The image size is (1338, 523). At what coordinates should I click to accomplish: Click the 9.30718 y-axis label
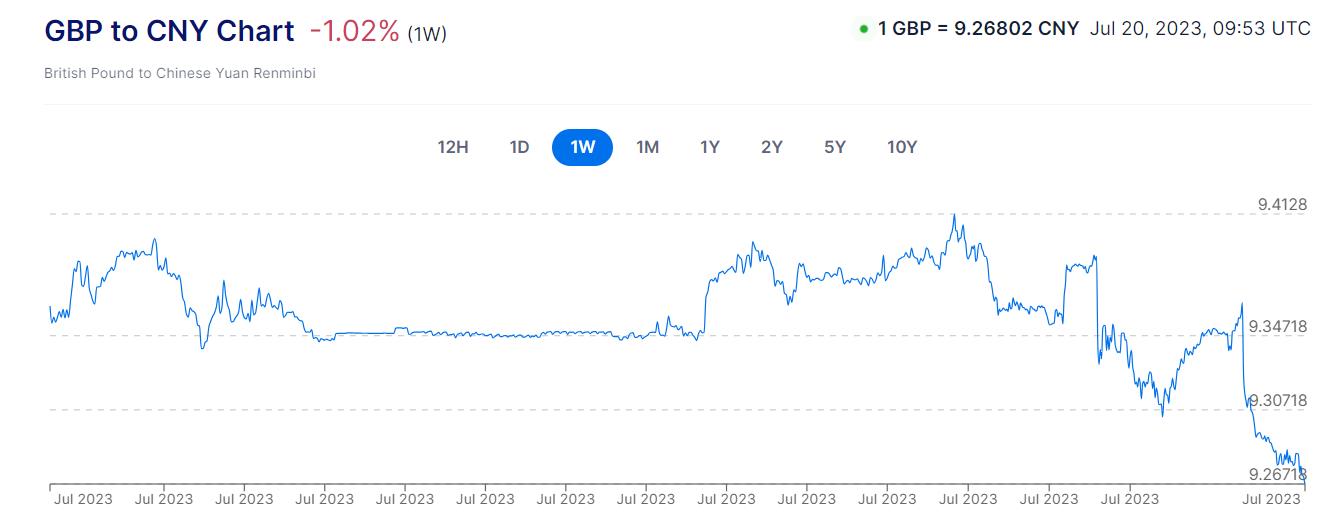(x=1277, y=401)
